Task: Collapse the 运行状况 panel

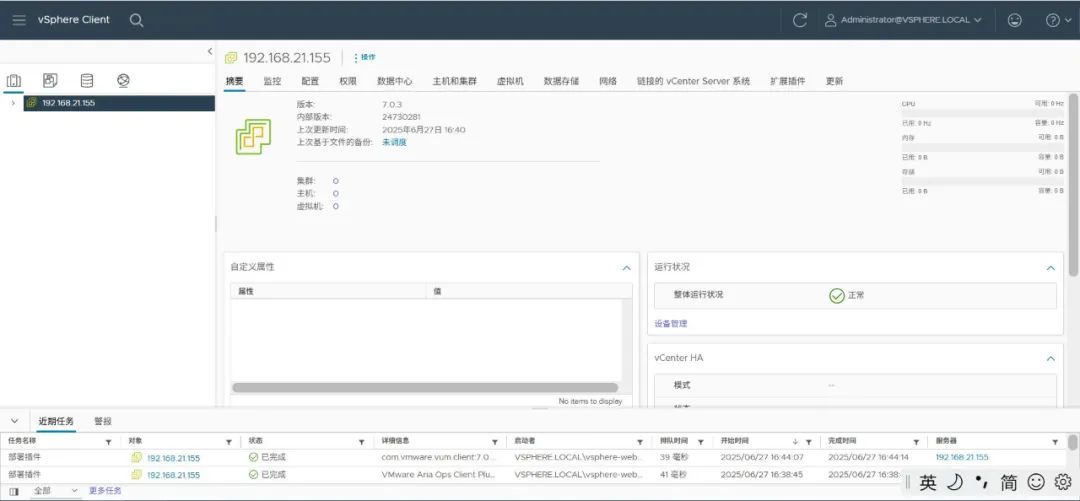Action: coord(1050,267)
